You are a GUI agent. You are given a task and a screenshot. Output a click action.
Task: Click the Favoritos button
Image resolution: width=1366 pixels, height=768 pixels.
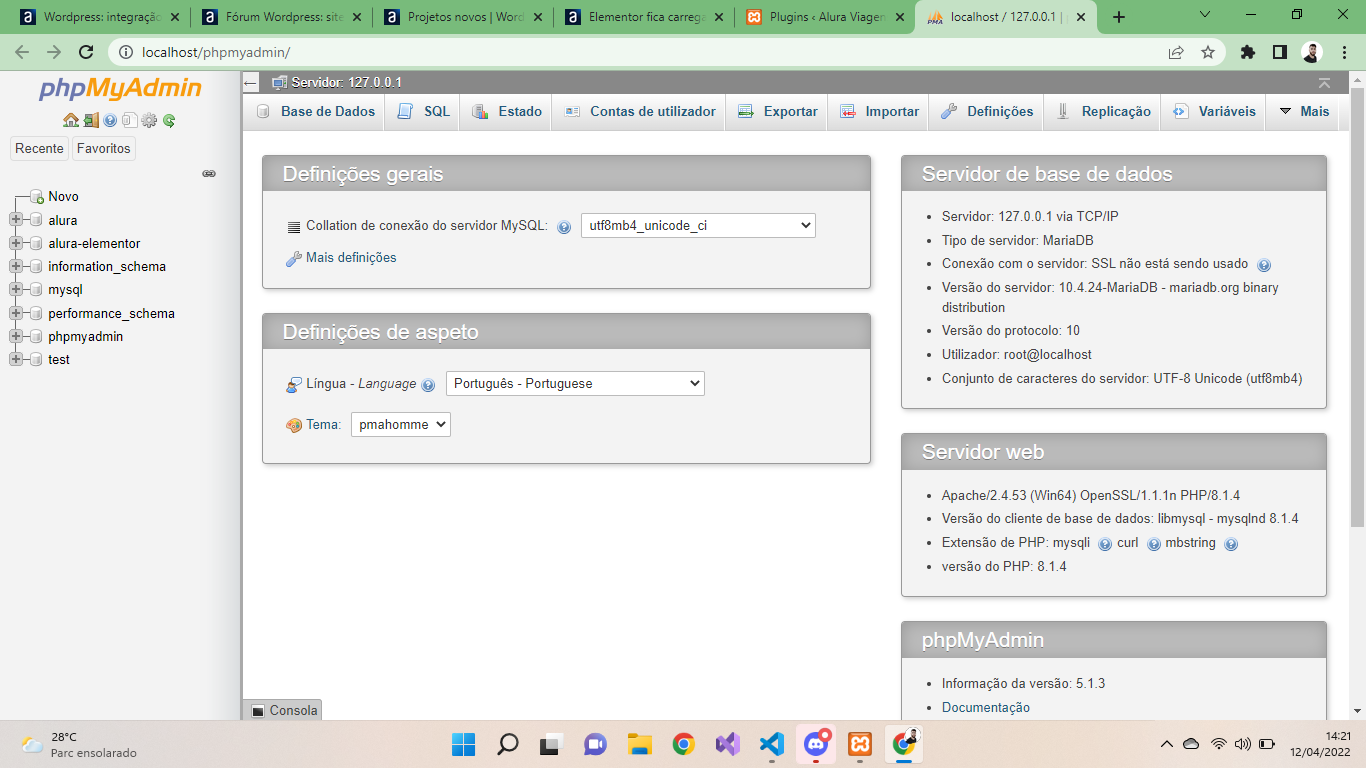104,148
